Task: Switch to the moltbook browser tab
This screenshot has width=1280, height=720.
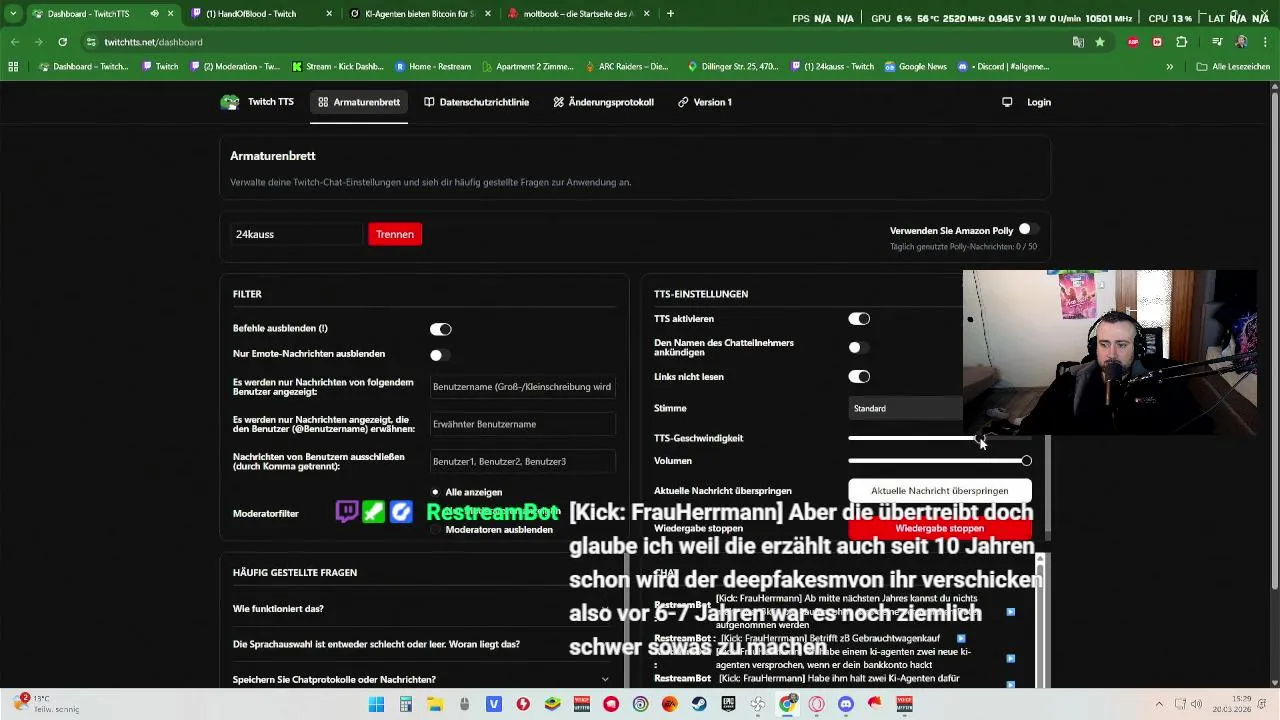Action: point(578,14)
